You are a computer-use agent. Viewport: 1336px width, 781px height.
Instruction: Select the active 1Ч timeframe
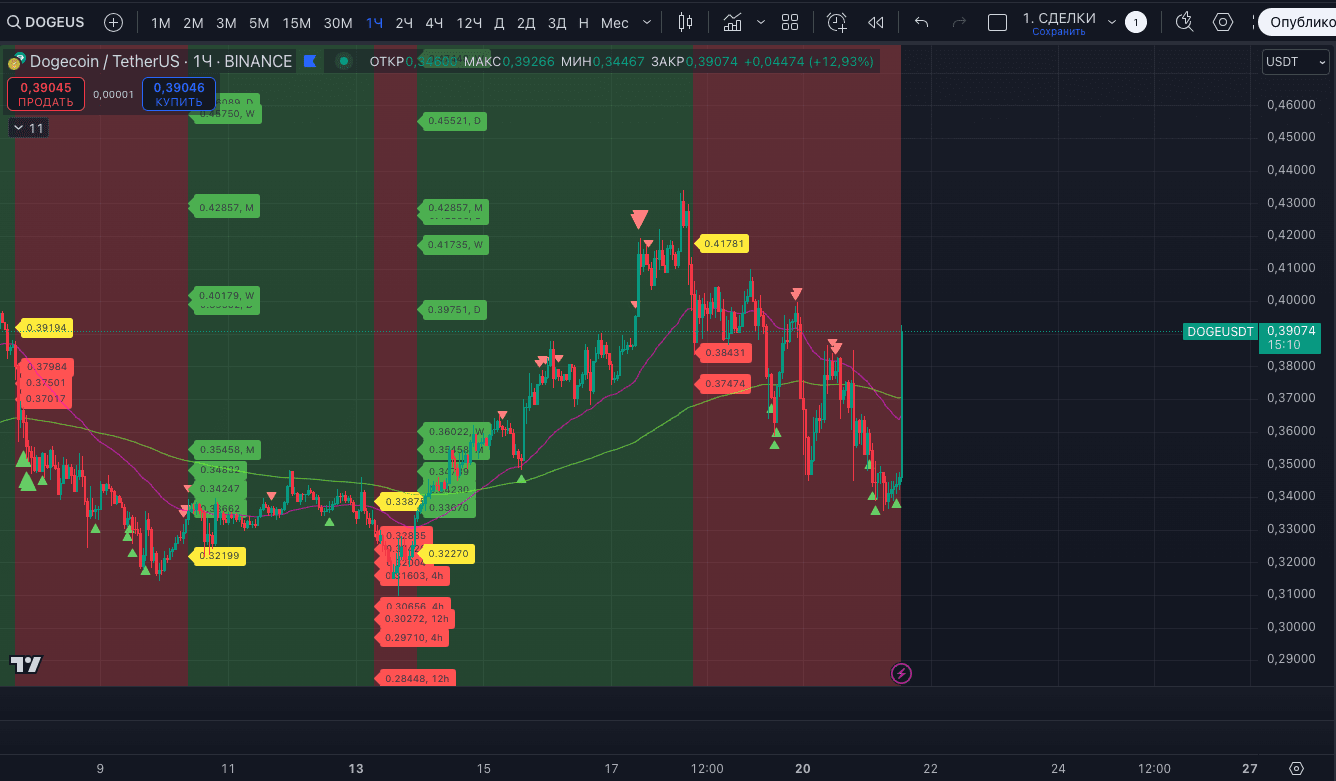pos(374,22)
